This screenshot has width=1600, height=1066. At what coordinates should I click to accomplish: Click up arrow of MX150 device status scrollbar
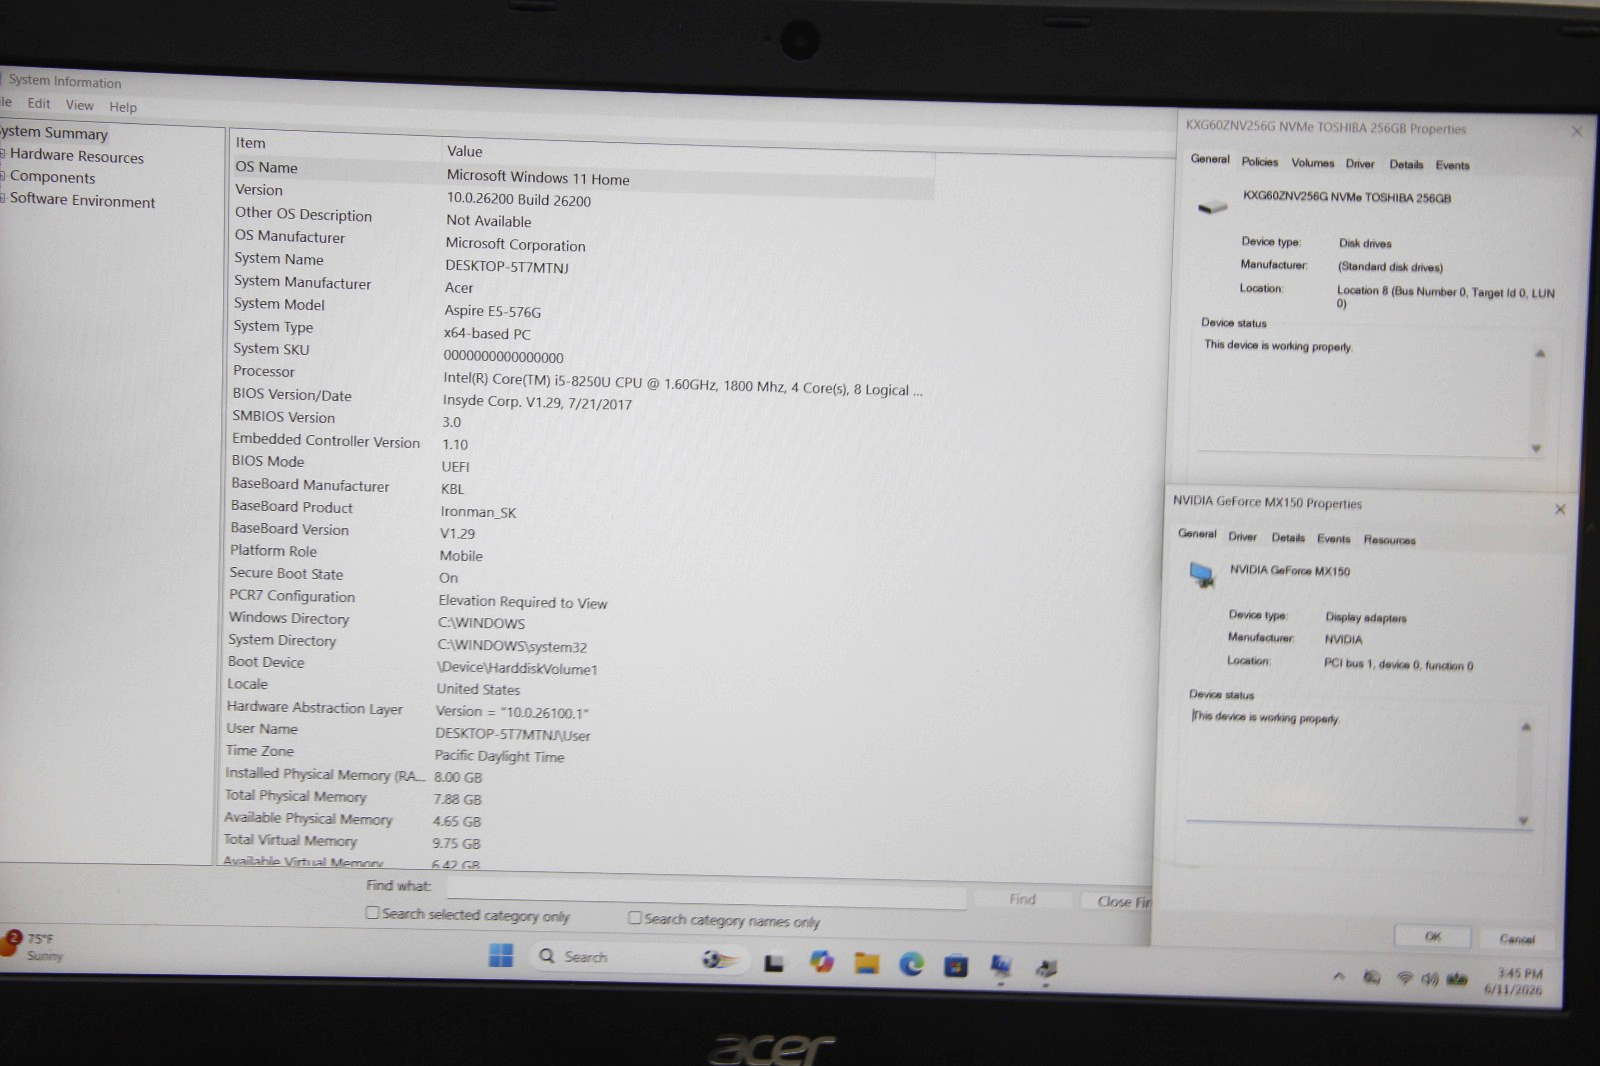click(1526, 726)
